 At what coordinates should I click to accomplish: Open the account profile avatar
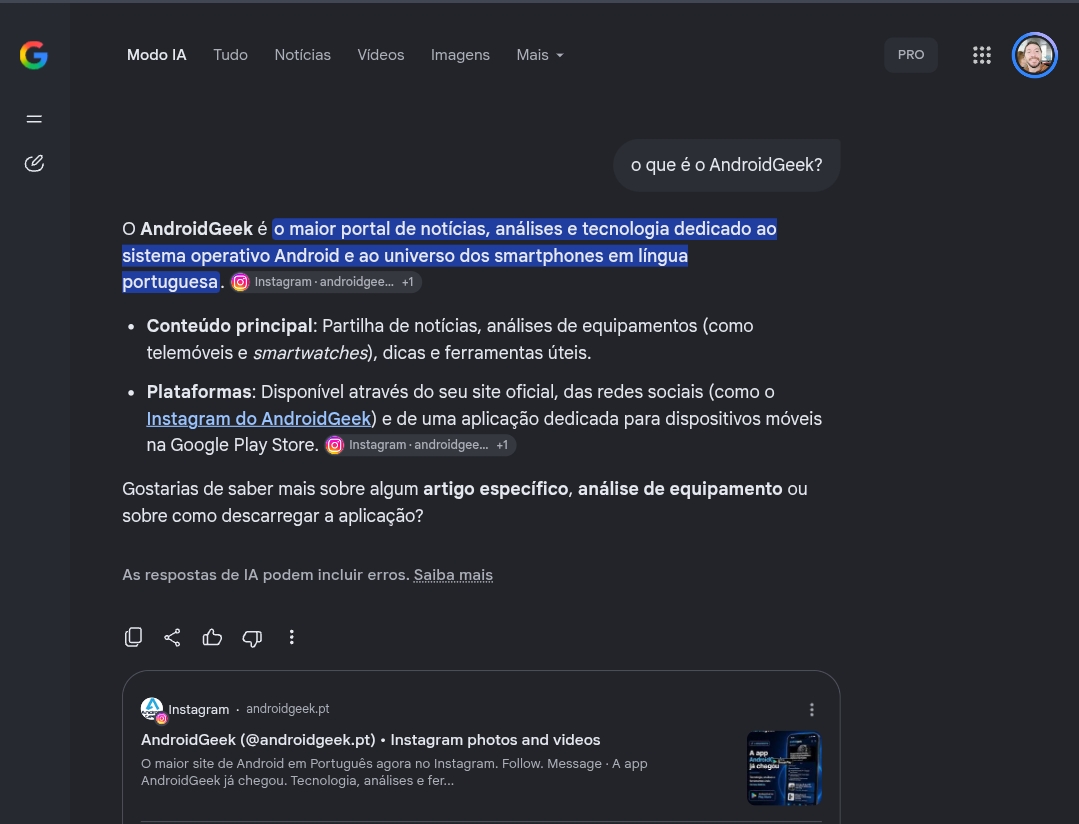coord(1034,55)
